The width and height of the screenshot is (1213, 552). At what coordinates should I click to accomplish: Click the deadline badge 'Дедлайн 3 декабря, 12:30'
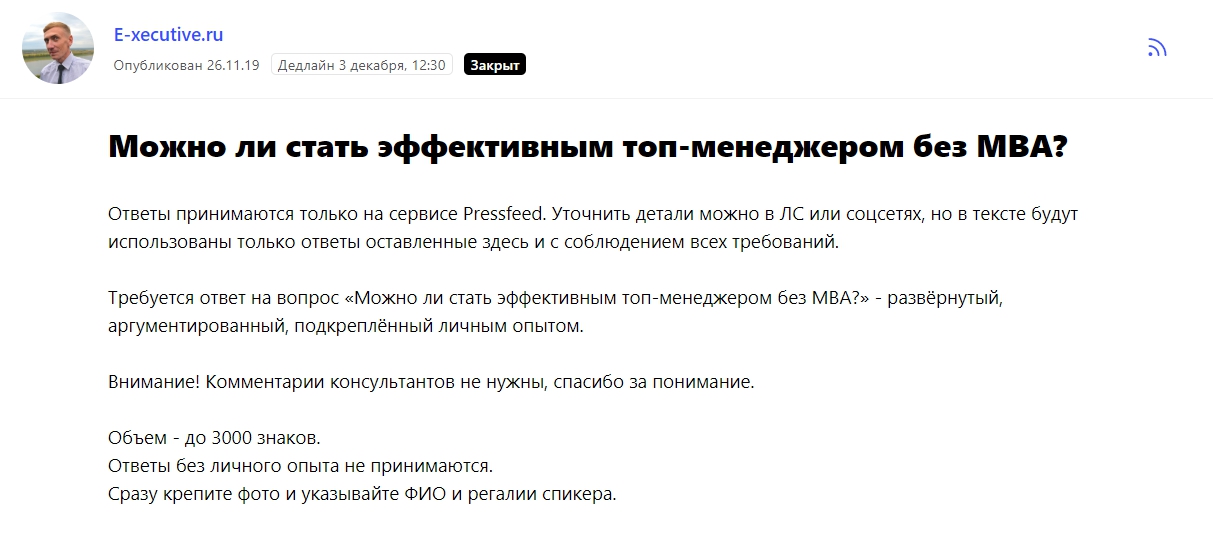pyautogui.click(x=361, y=65)
